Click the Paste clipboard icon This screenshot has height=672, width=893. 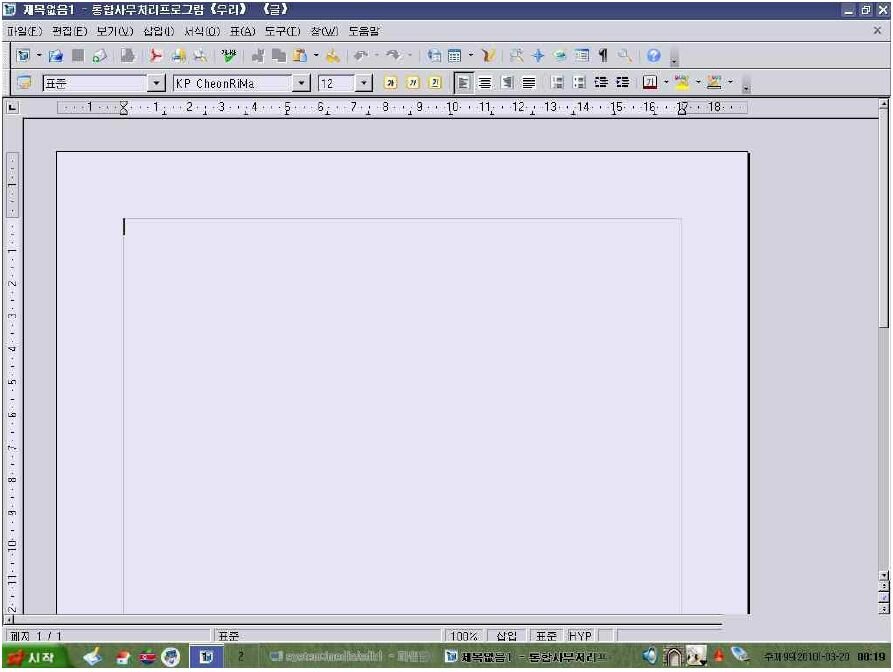coord(300,55)
